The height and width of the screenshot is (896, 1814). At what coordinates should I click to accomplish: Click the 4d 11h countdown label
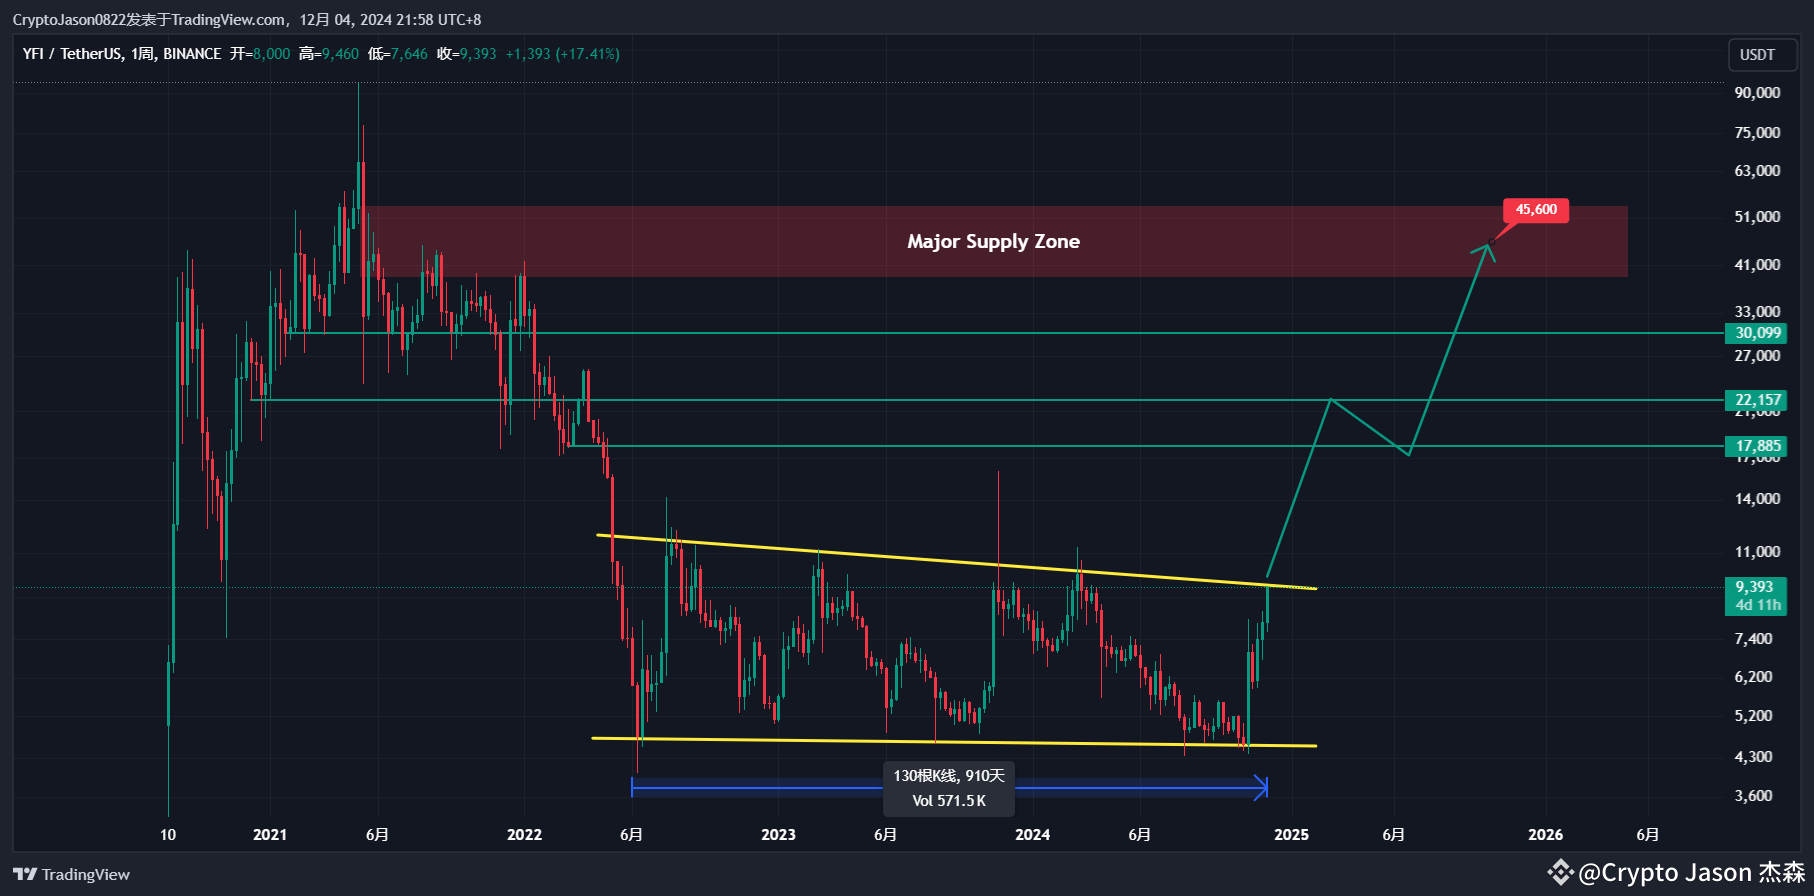[1757, 605]
